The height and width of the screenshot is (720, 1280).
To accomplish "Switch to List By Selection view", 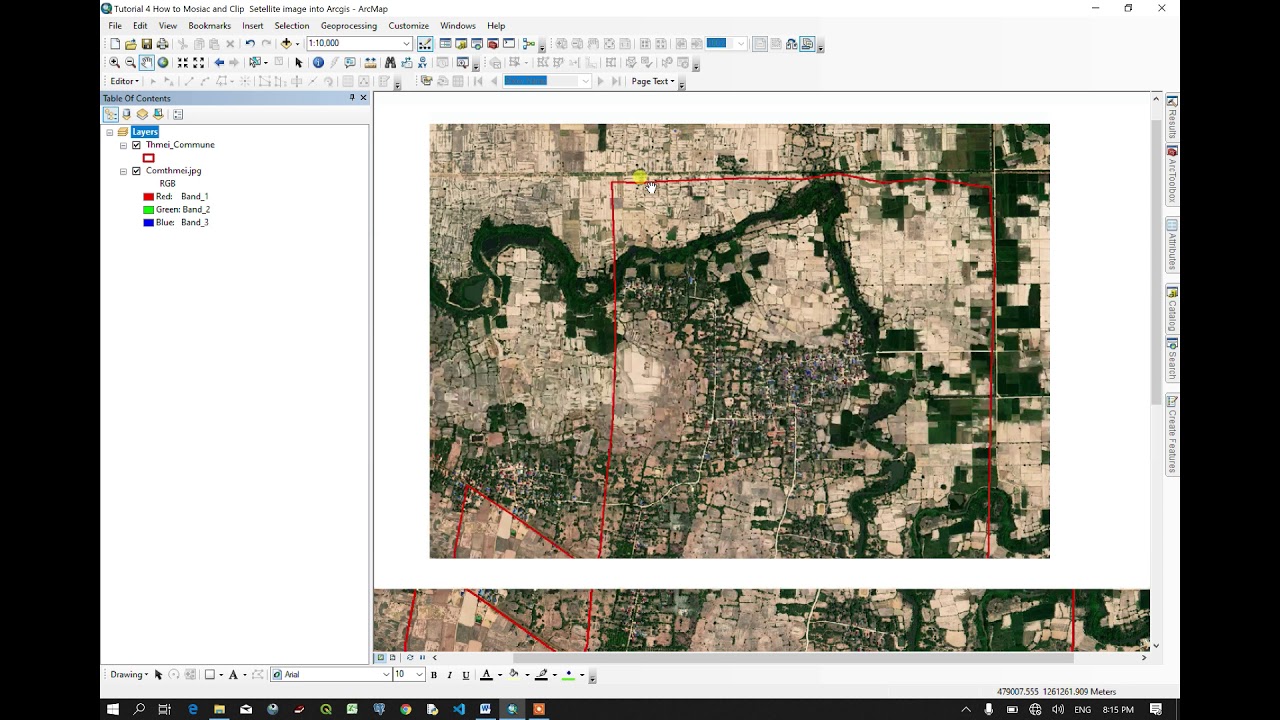I will pyautogui.click(x=158, y=114).
